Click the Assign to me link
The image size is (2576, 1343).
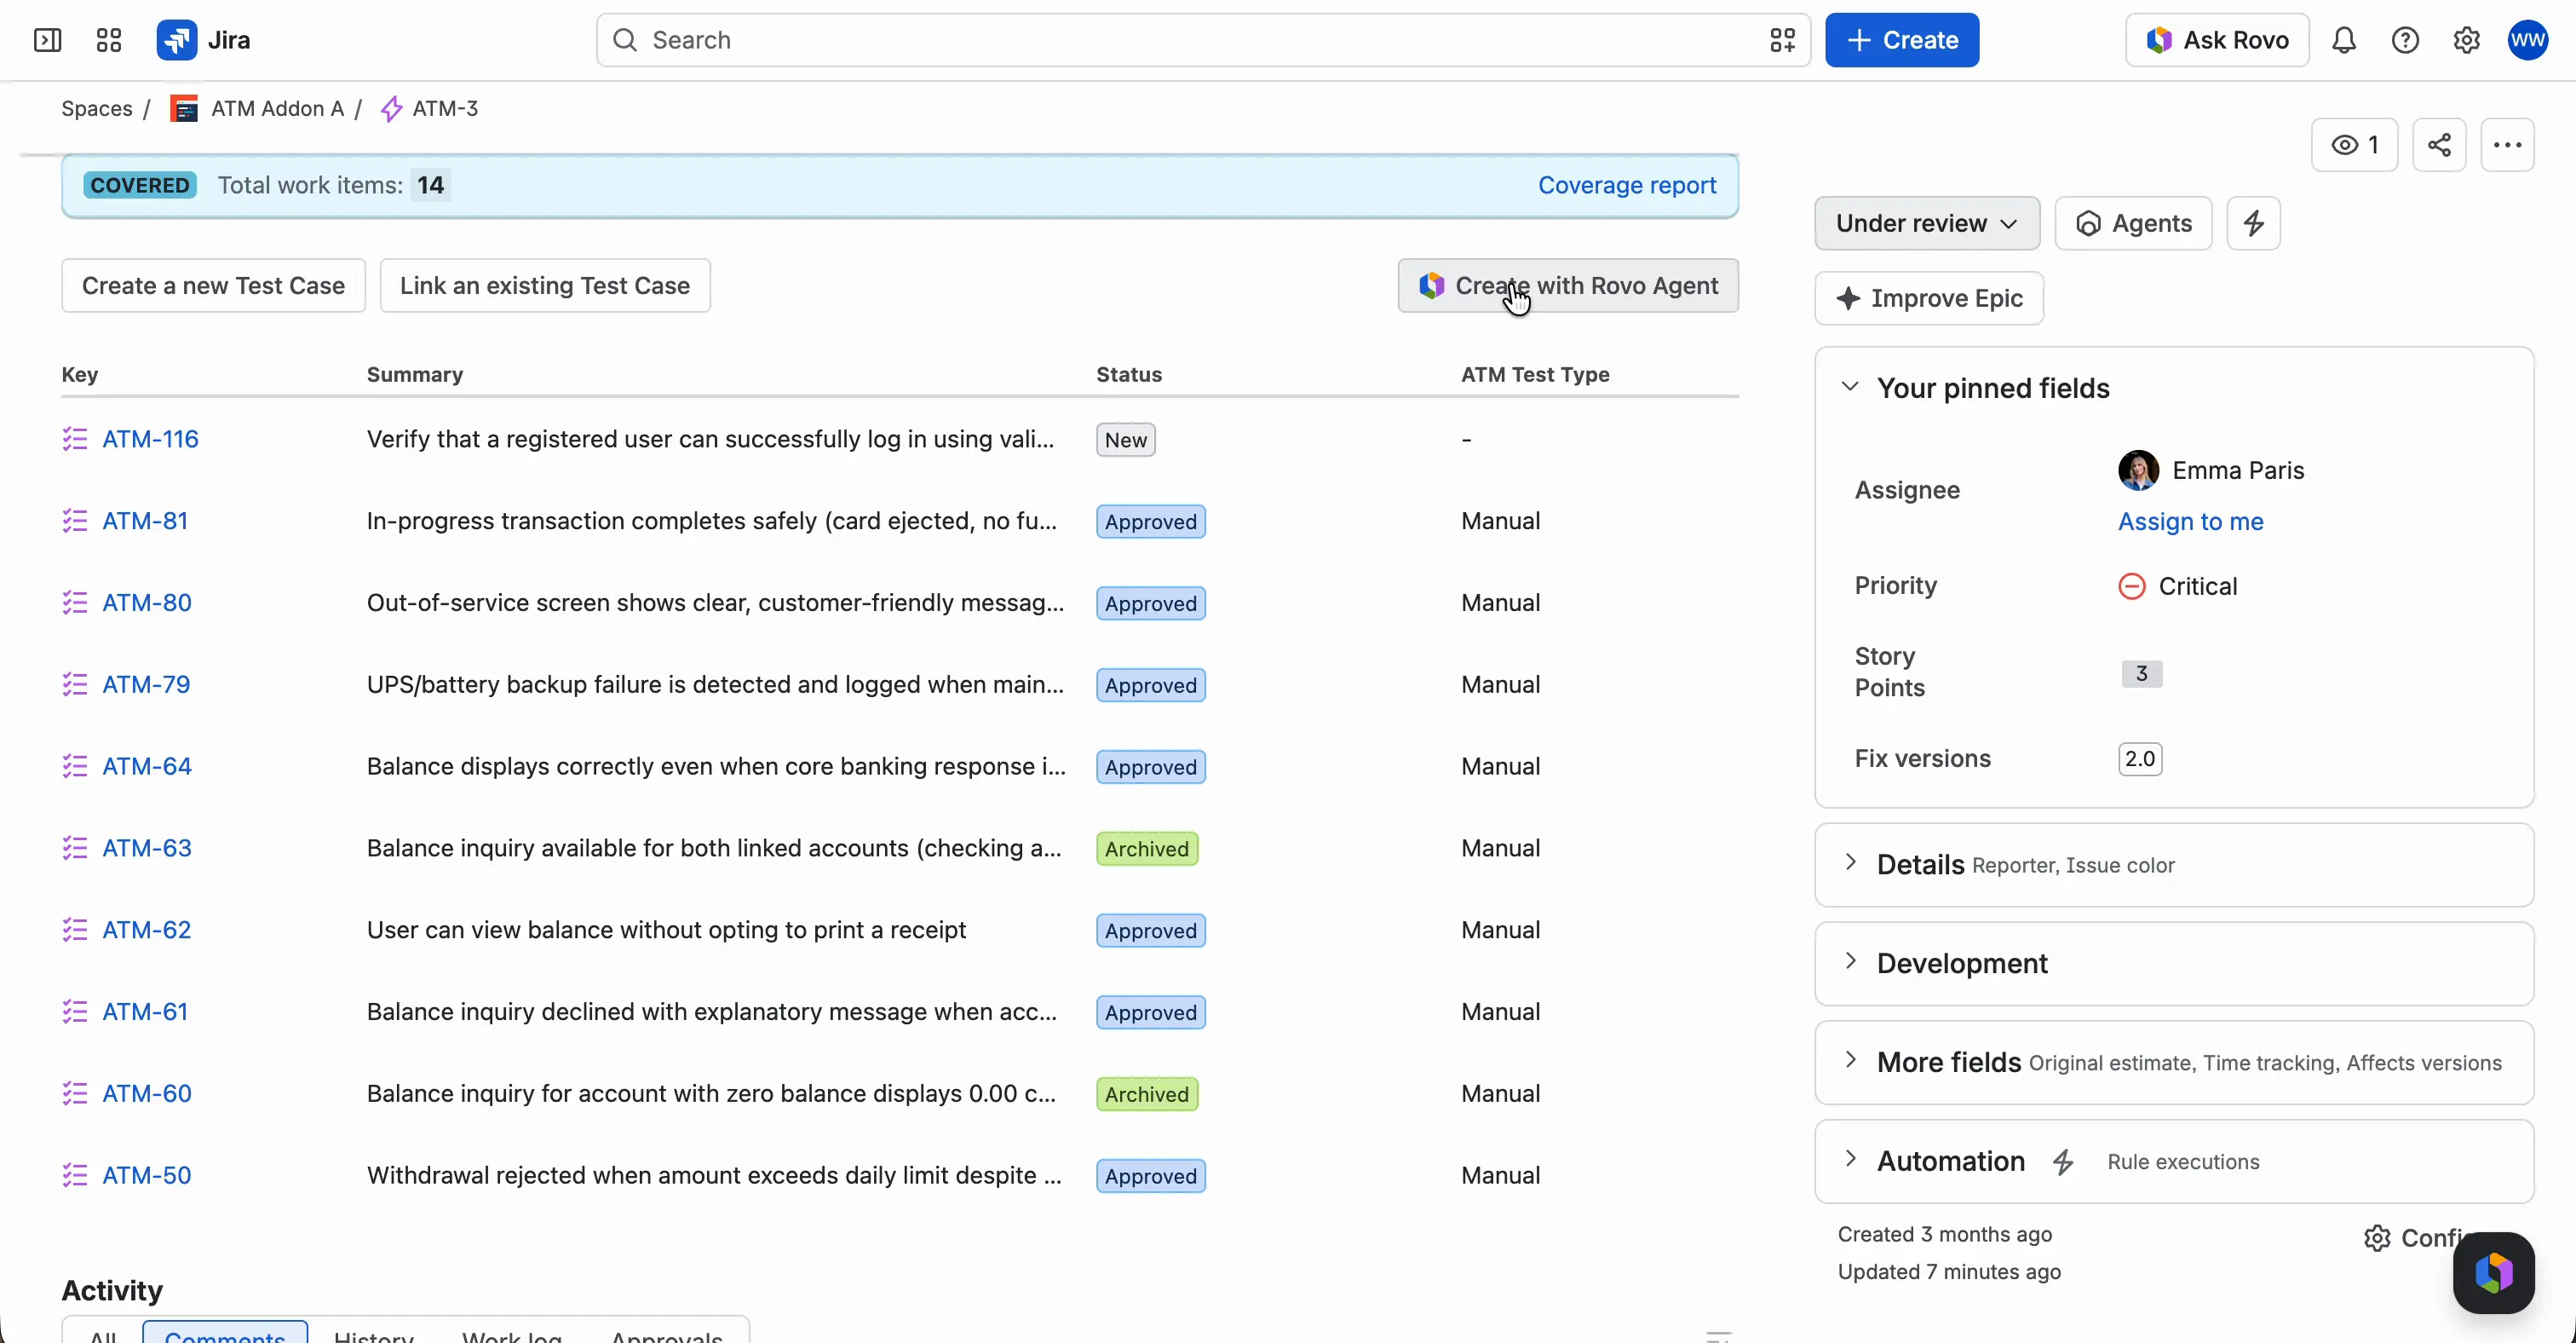point(2191,521)
